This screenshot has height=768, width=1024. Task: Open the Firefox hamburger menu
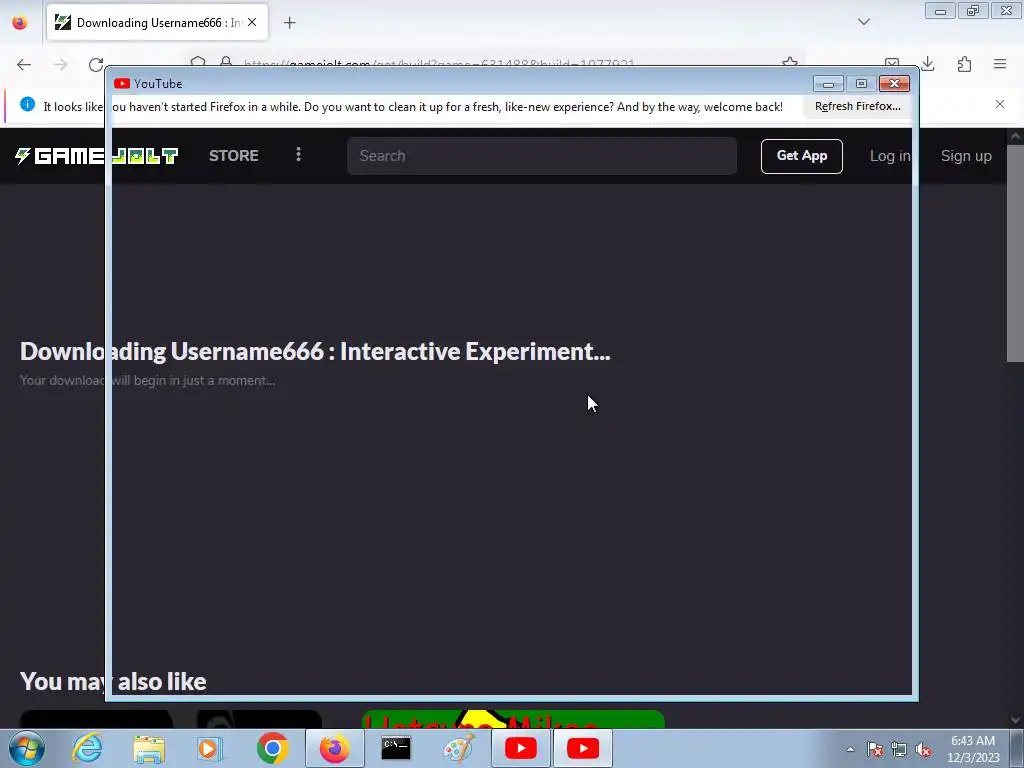pos(1000,64)
